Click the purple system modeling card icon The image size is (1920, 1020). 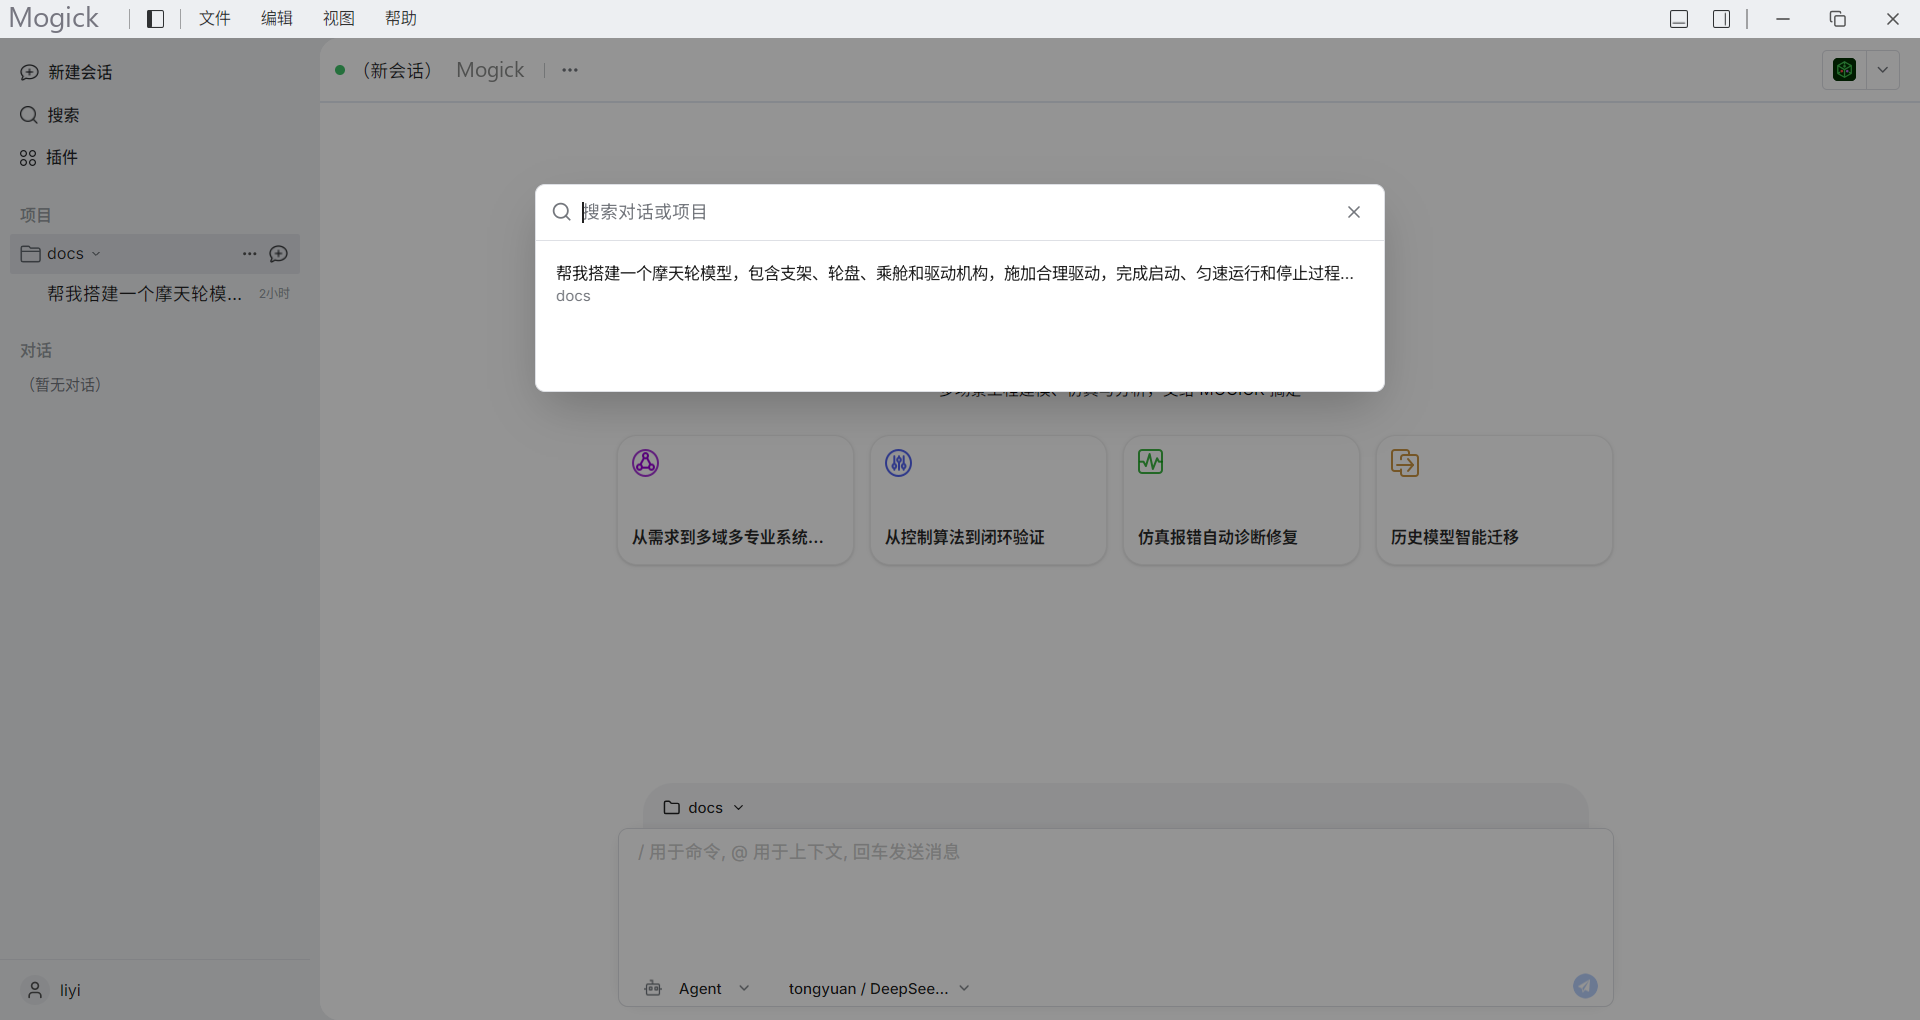click(x=645, y=463)
